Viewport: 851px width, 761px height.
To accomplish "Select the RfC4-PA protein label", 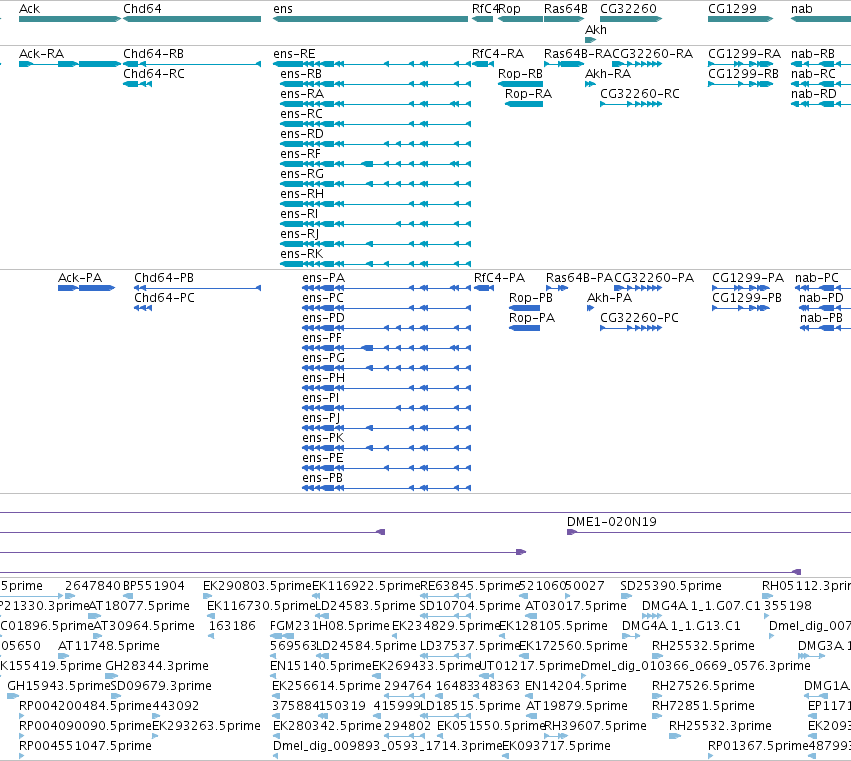I will [499, 278].
